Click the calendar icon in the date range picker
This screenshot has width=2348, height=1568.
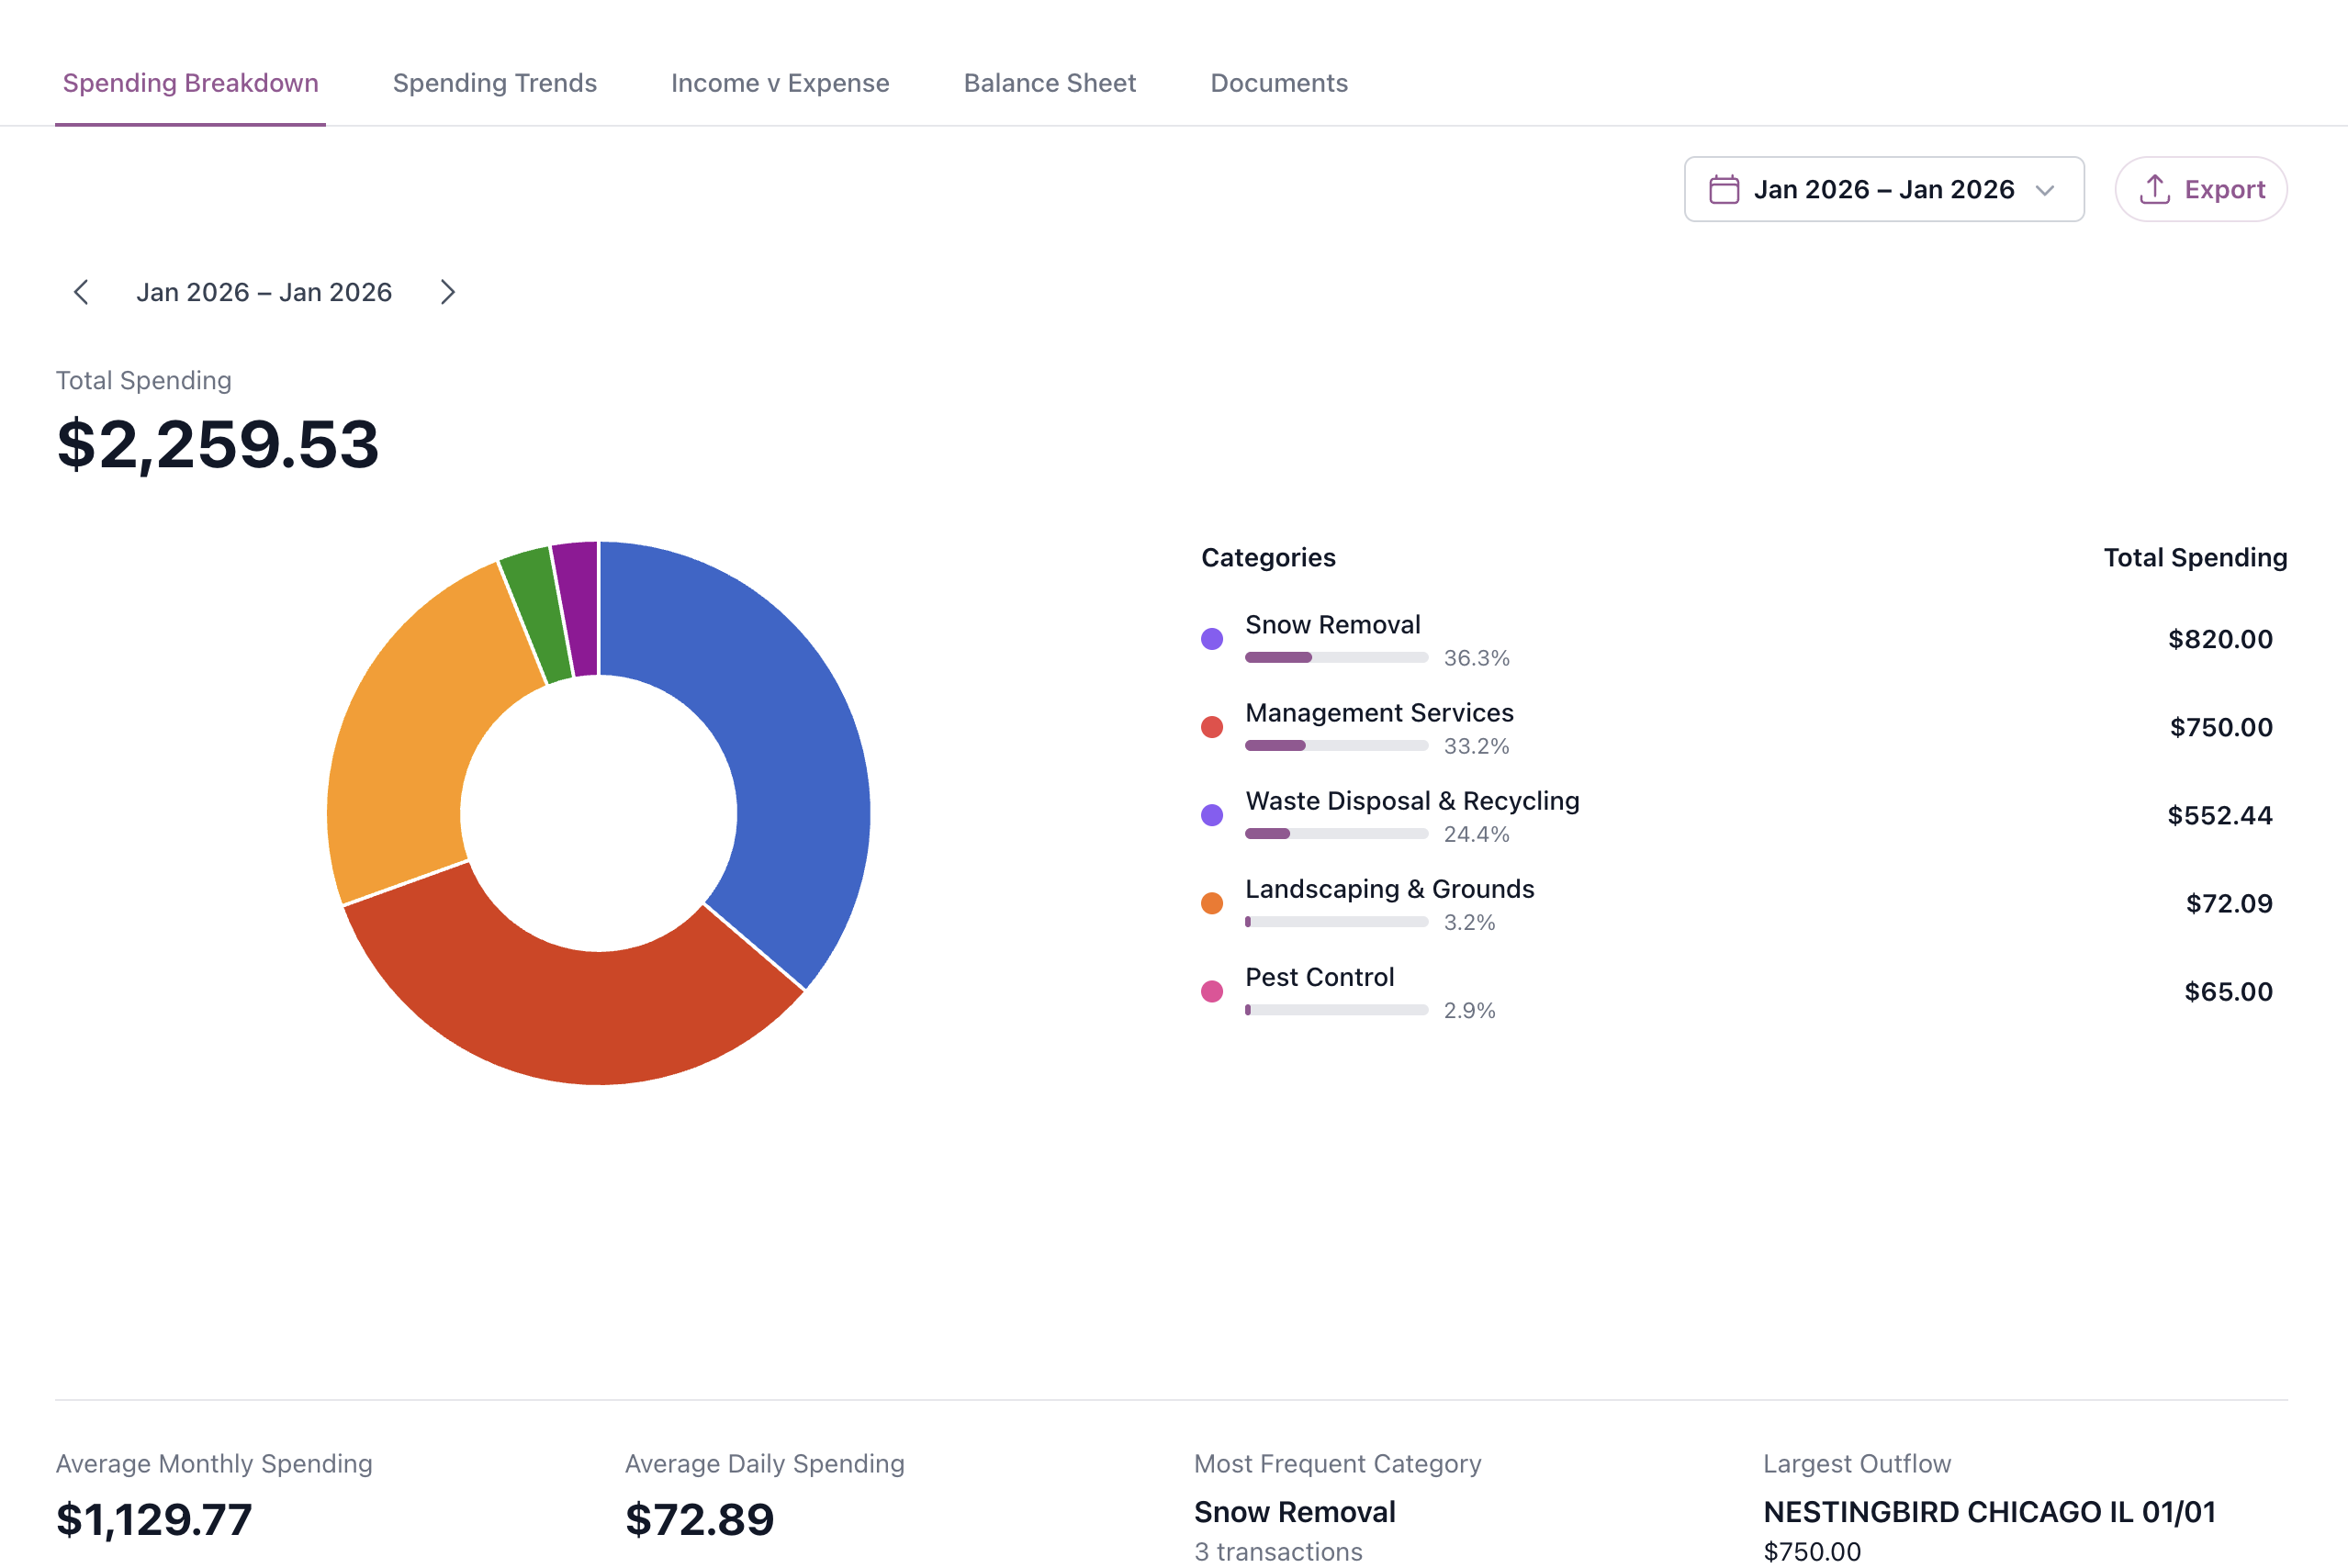click(x=1725, y=189)
